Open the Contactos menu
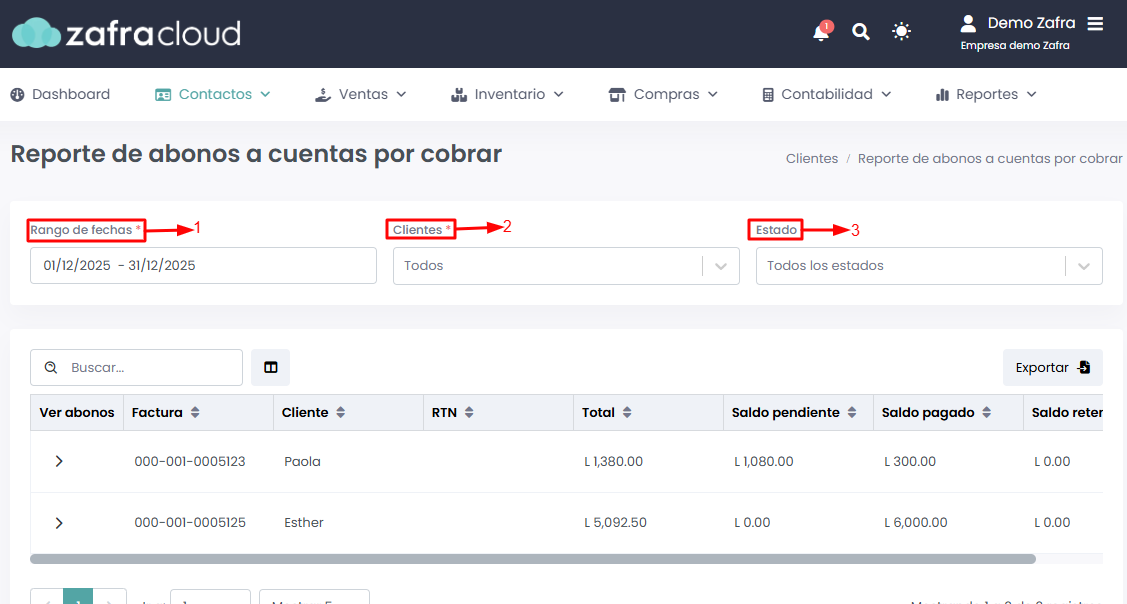 tap(213, 94)
